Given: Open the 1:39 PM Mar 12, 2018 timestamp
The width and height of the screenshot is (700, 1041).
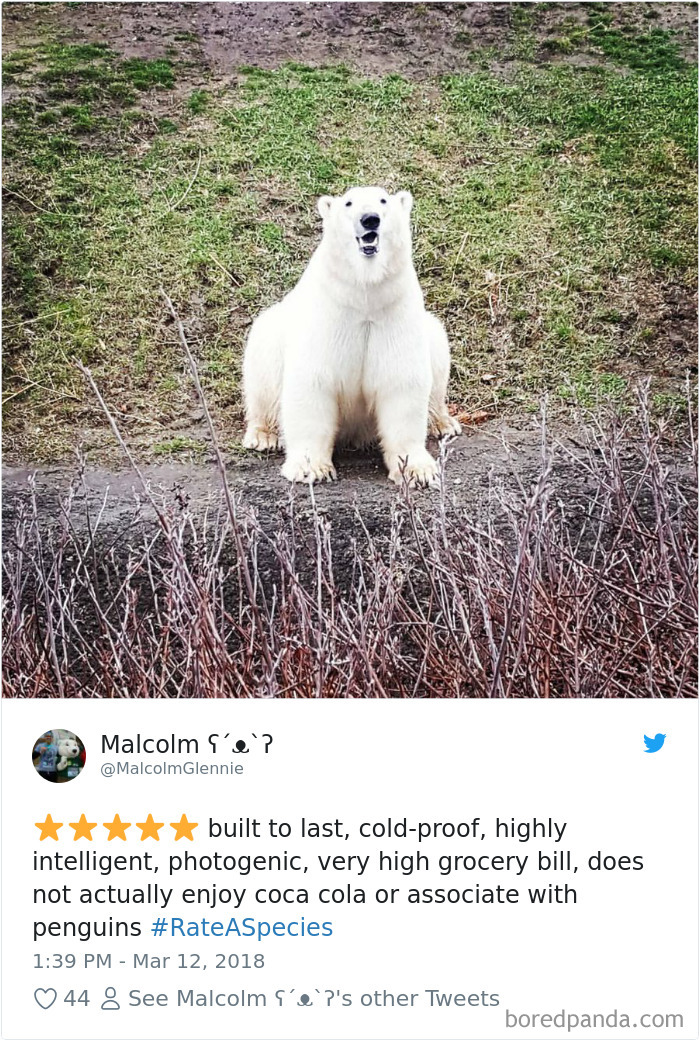Looking at the screenshot, I should [149, 961].
